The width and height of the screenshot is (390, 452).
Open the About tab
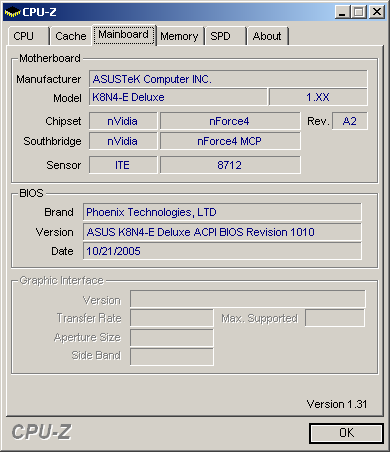(x=267, y=36)
